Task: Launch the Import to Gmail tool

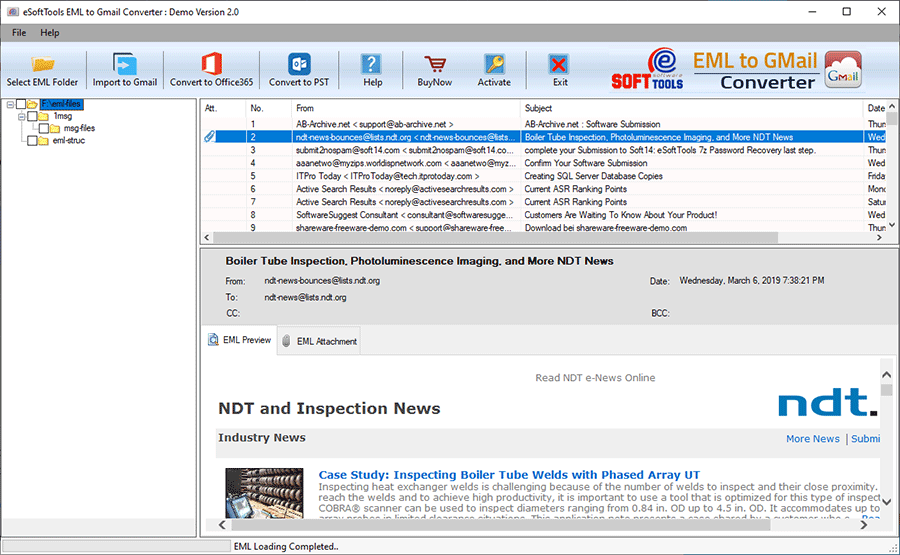Action: 125,70
